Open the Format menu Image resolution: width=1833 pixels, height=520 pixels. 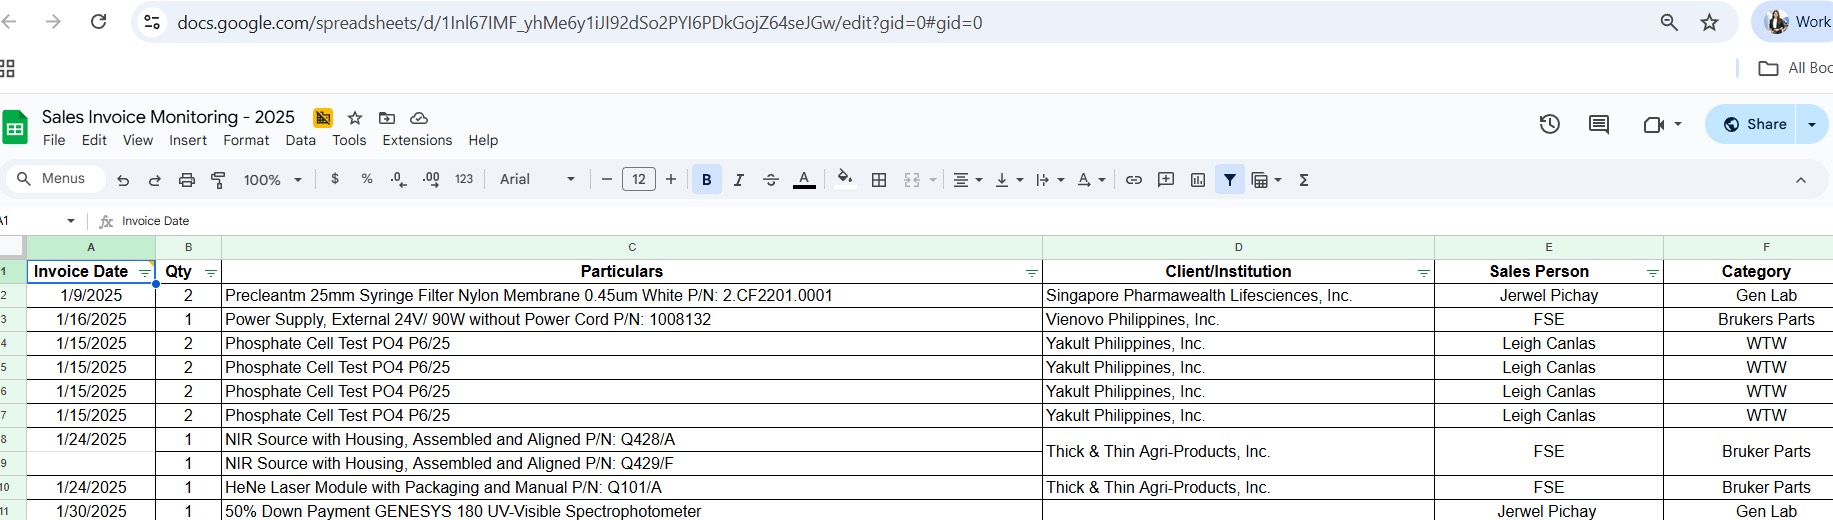246,140
